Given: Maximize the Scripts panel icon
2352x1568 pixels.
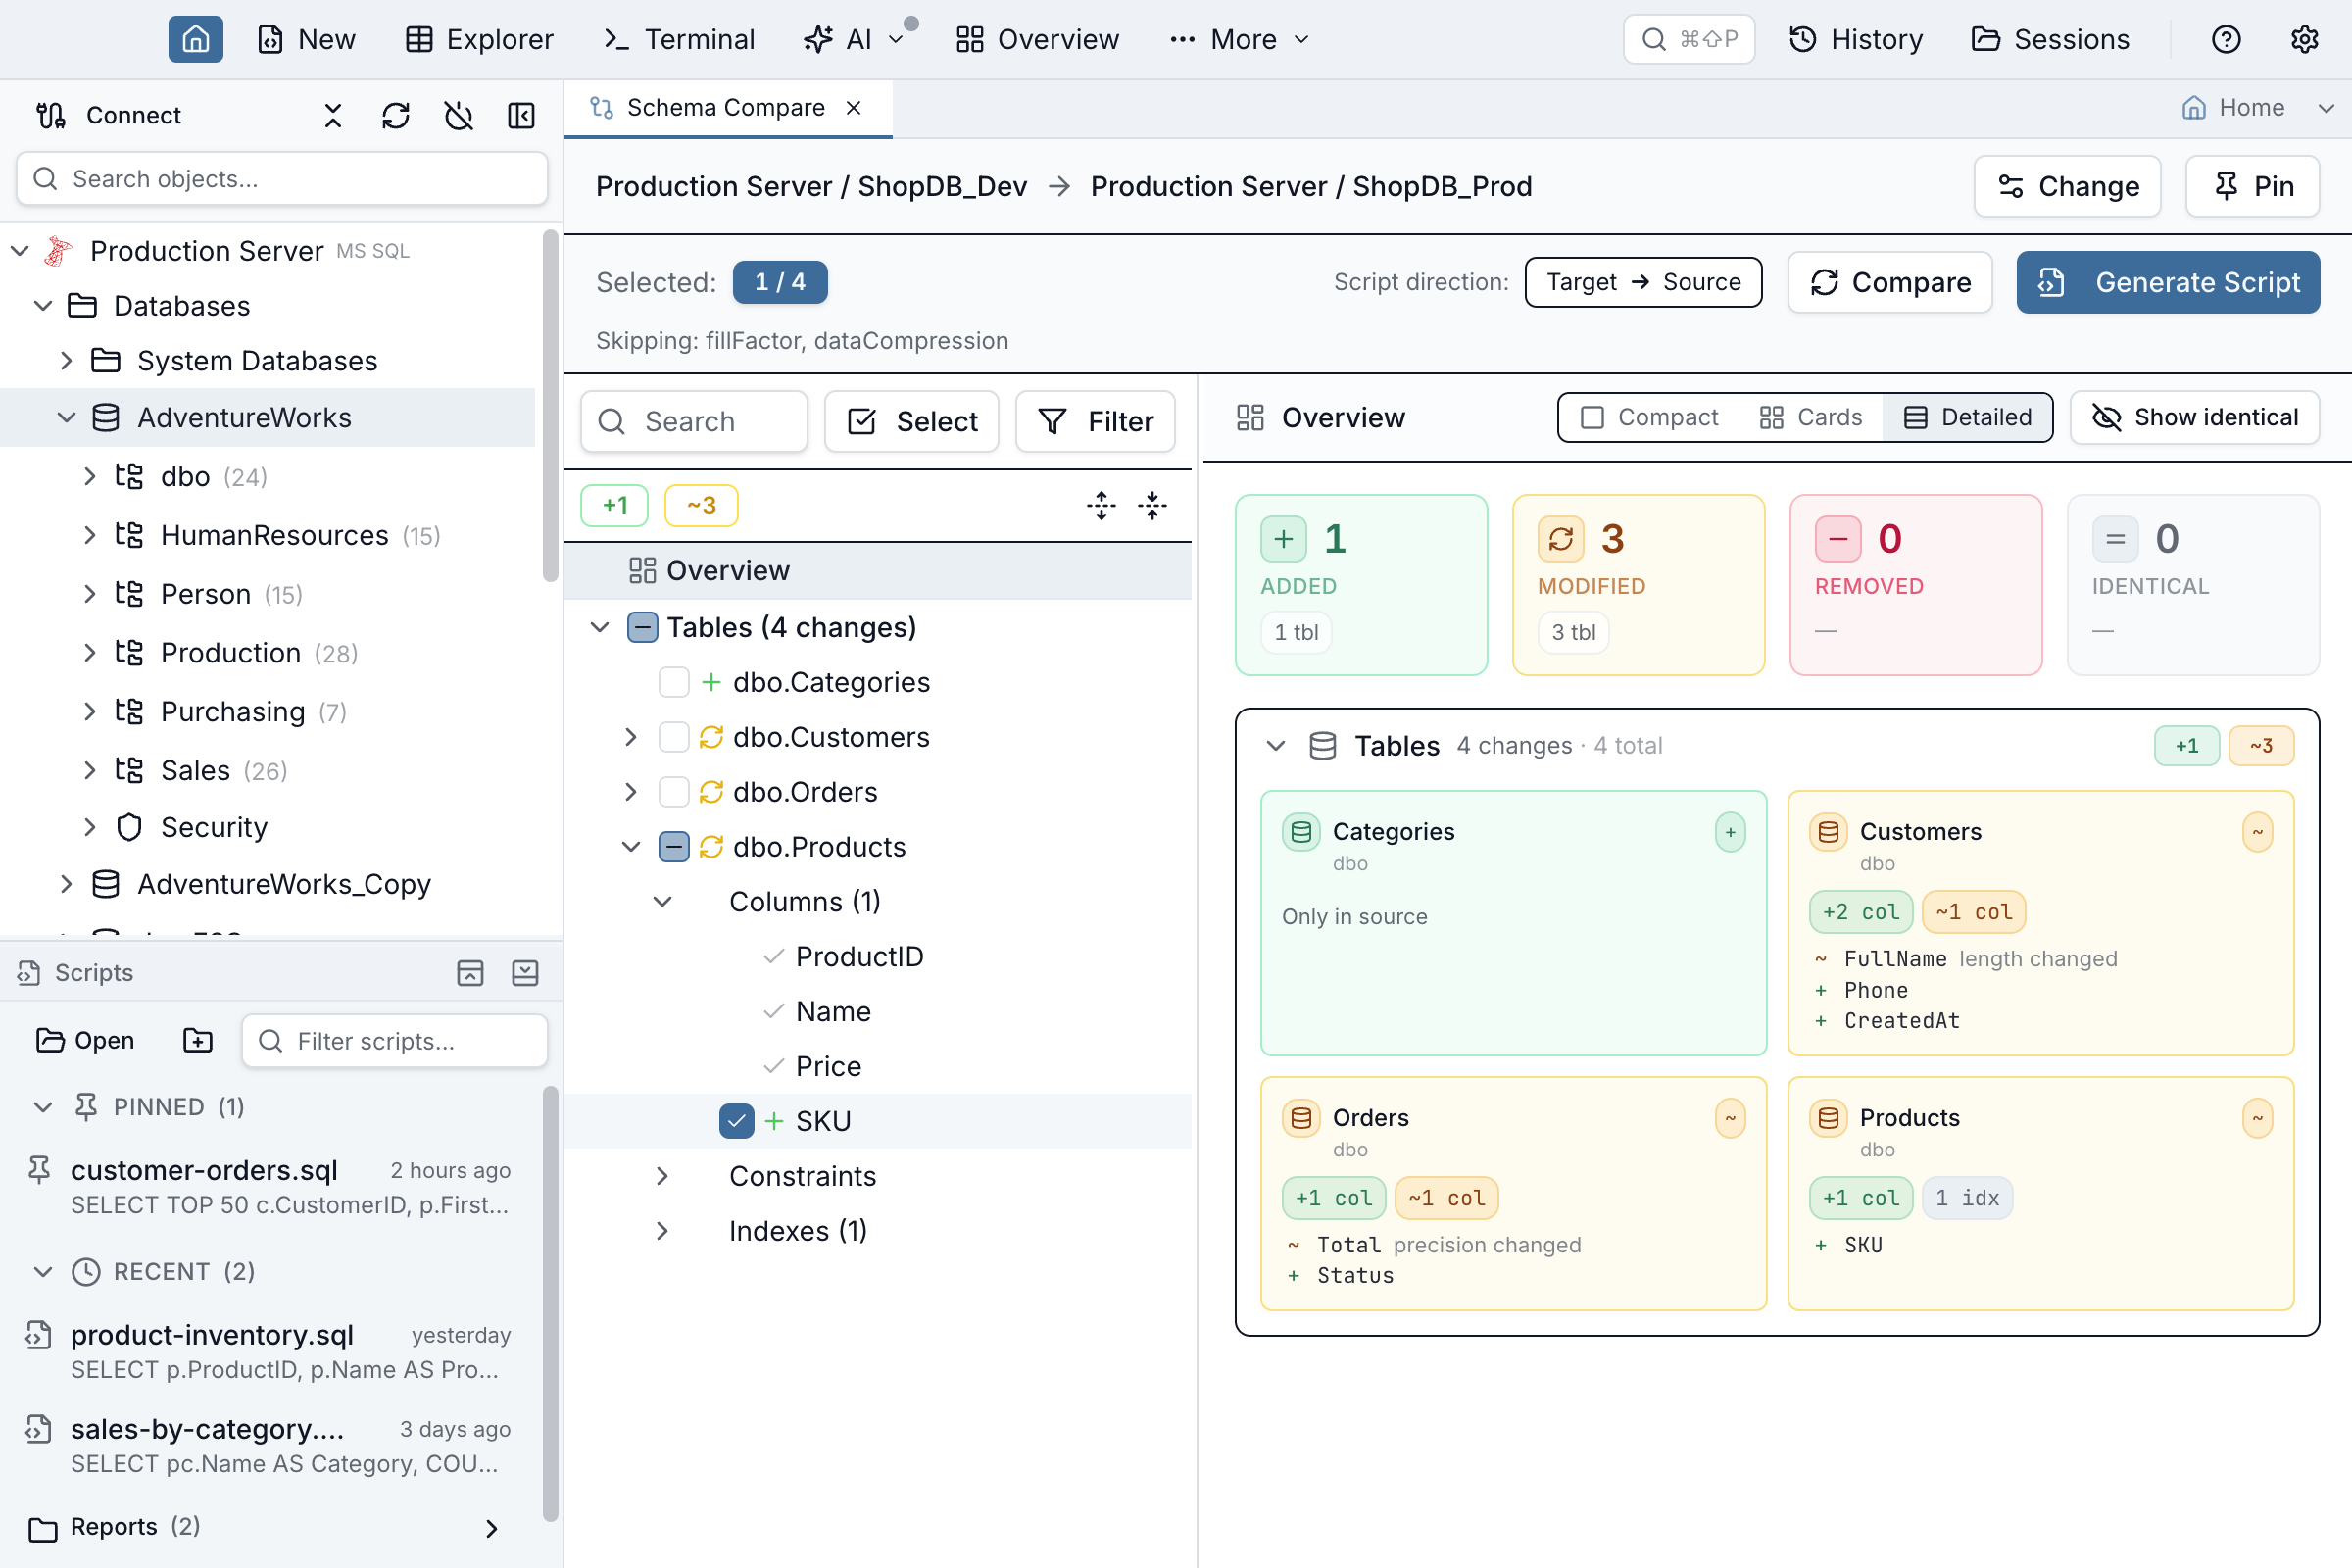Looking at the screenshot, I should [470, 973].
